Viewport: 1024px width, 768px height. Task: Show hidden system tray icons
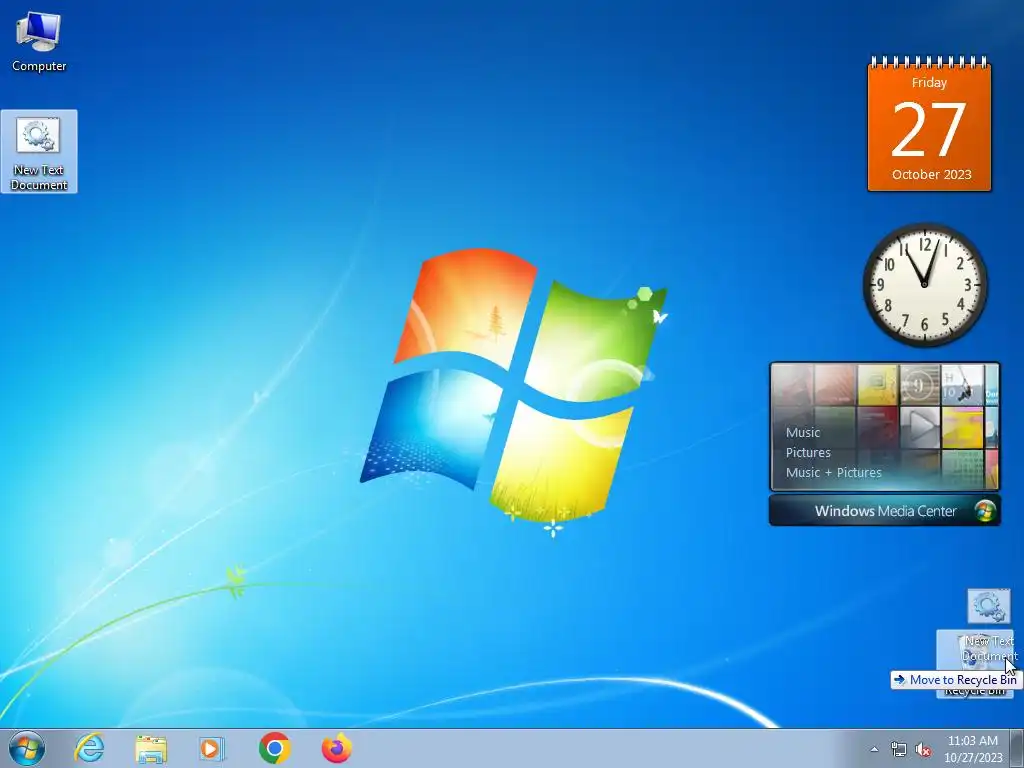[x=874, y=750]
